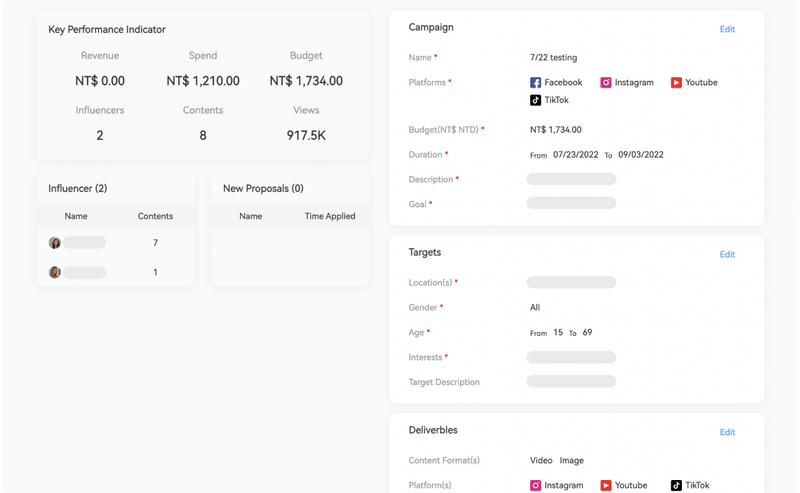Click the Video content format
800x493 pixels.
[541, 460]
